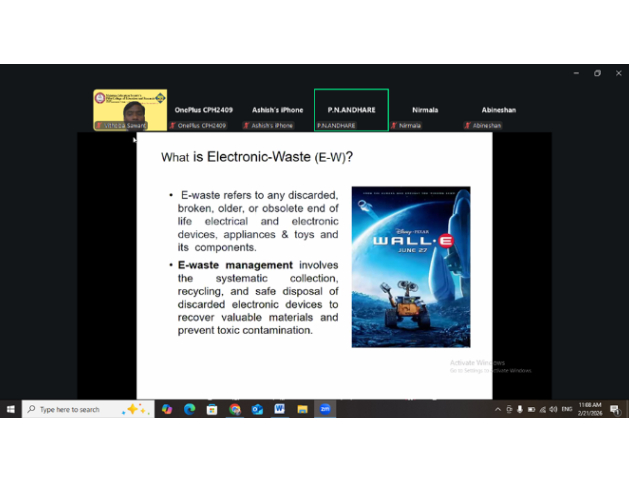The image size is (630, 483).
Task: Open the Windows Start menu
Action: point(10,409)
